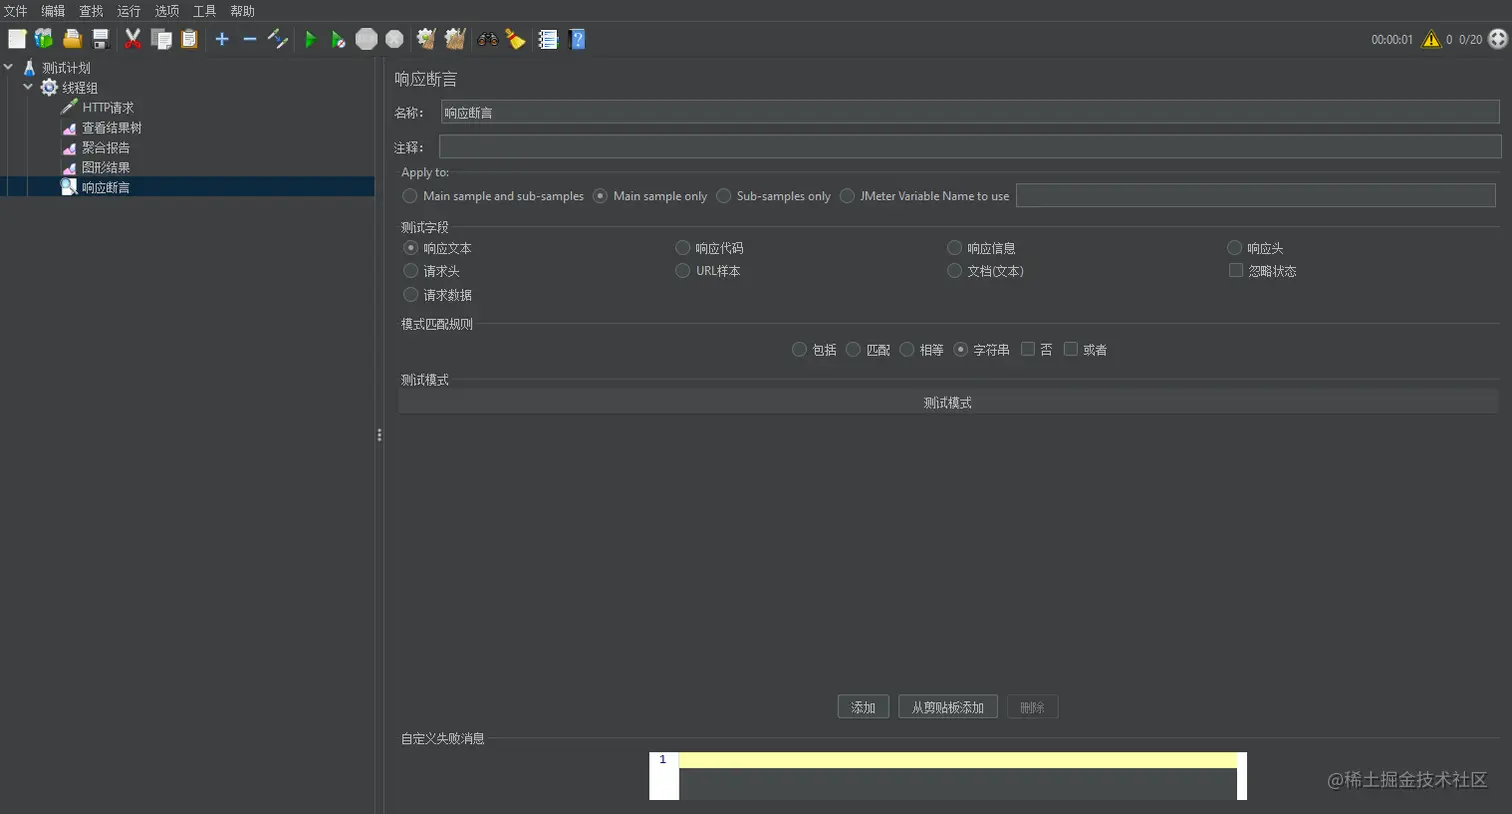This screenshot has width=1512, height=814.
Task: Select 图形结果 in the tree
Action: [x=106, y=167]
